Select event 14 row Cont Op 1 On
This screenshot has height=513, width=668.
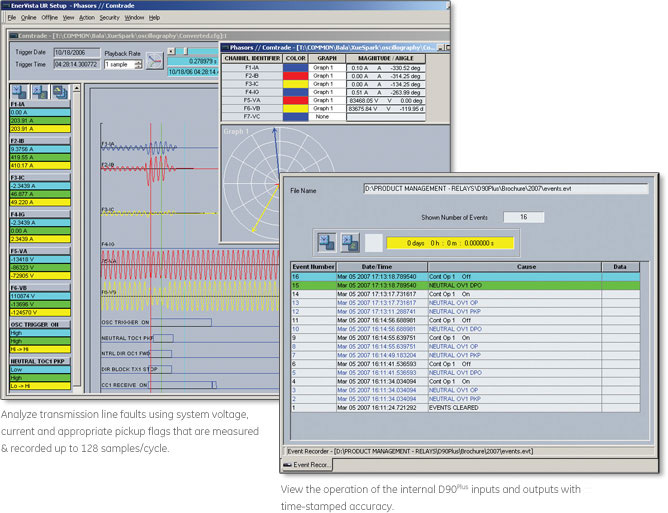(466, 294)
